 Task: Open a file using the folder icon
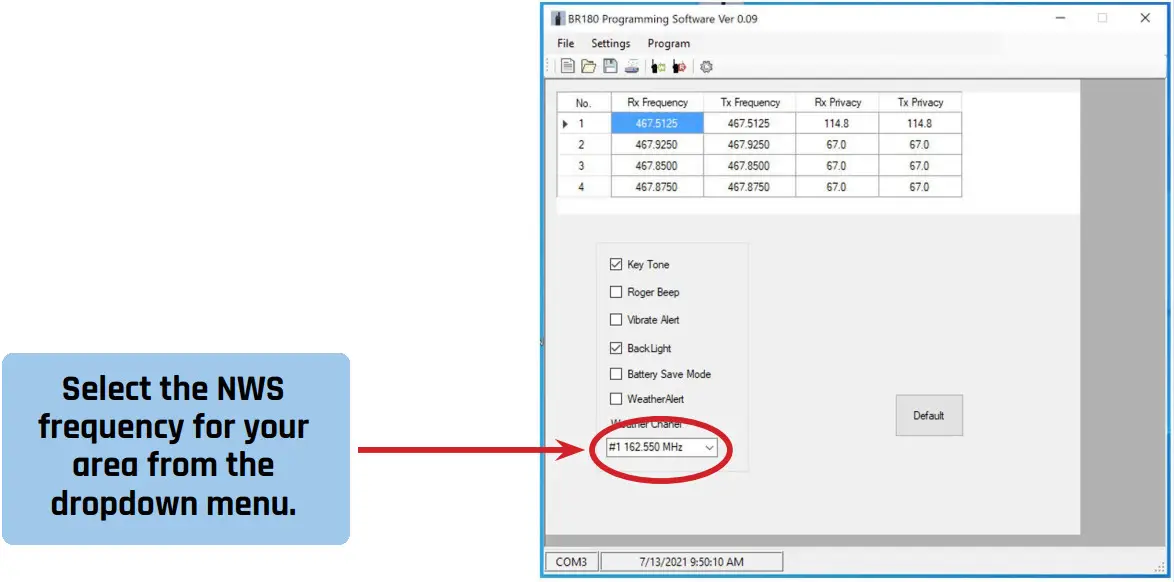point(588,66)
